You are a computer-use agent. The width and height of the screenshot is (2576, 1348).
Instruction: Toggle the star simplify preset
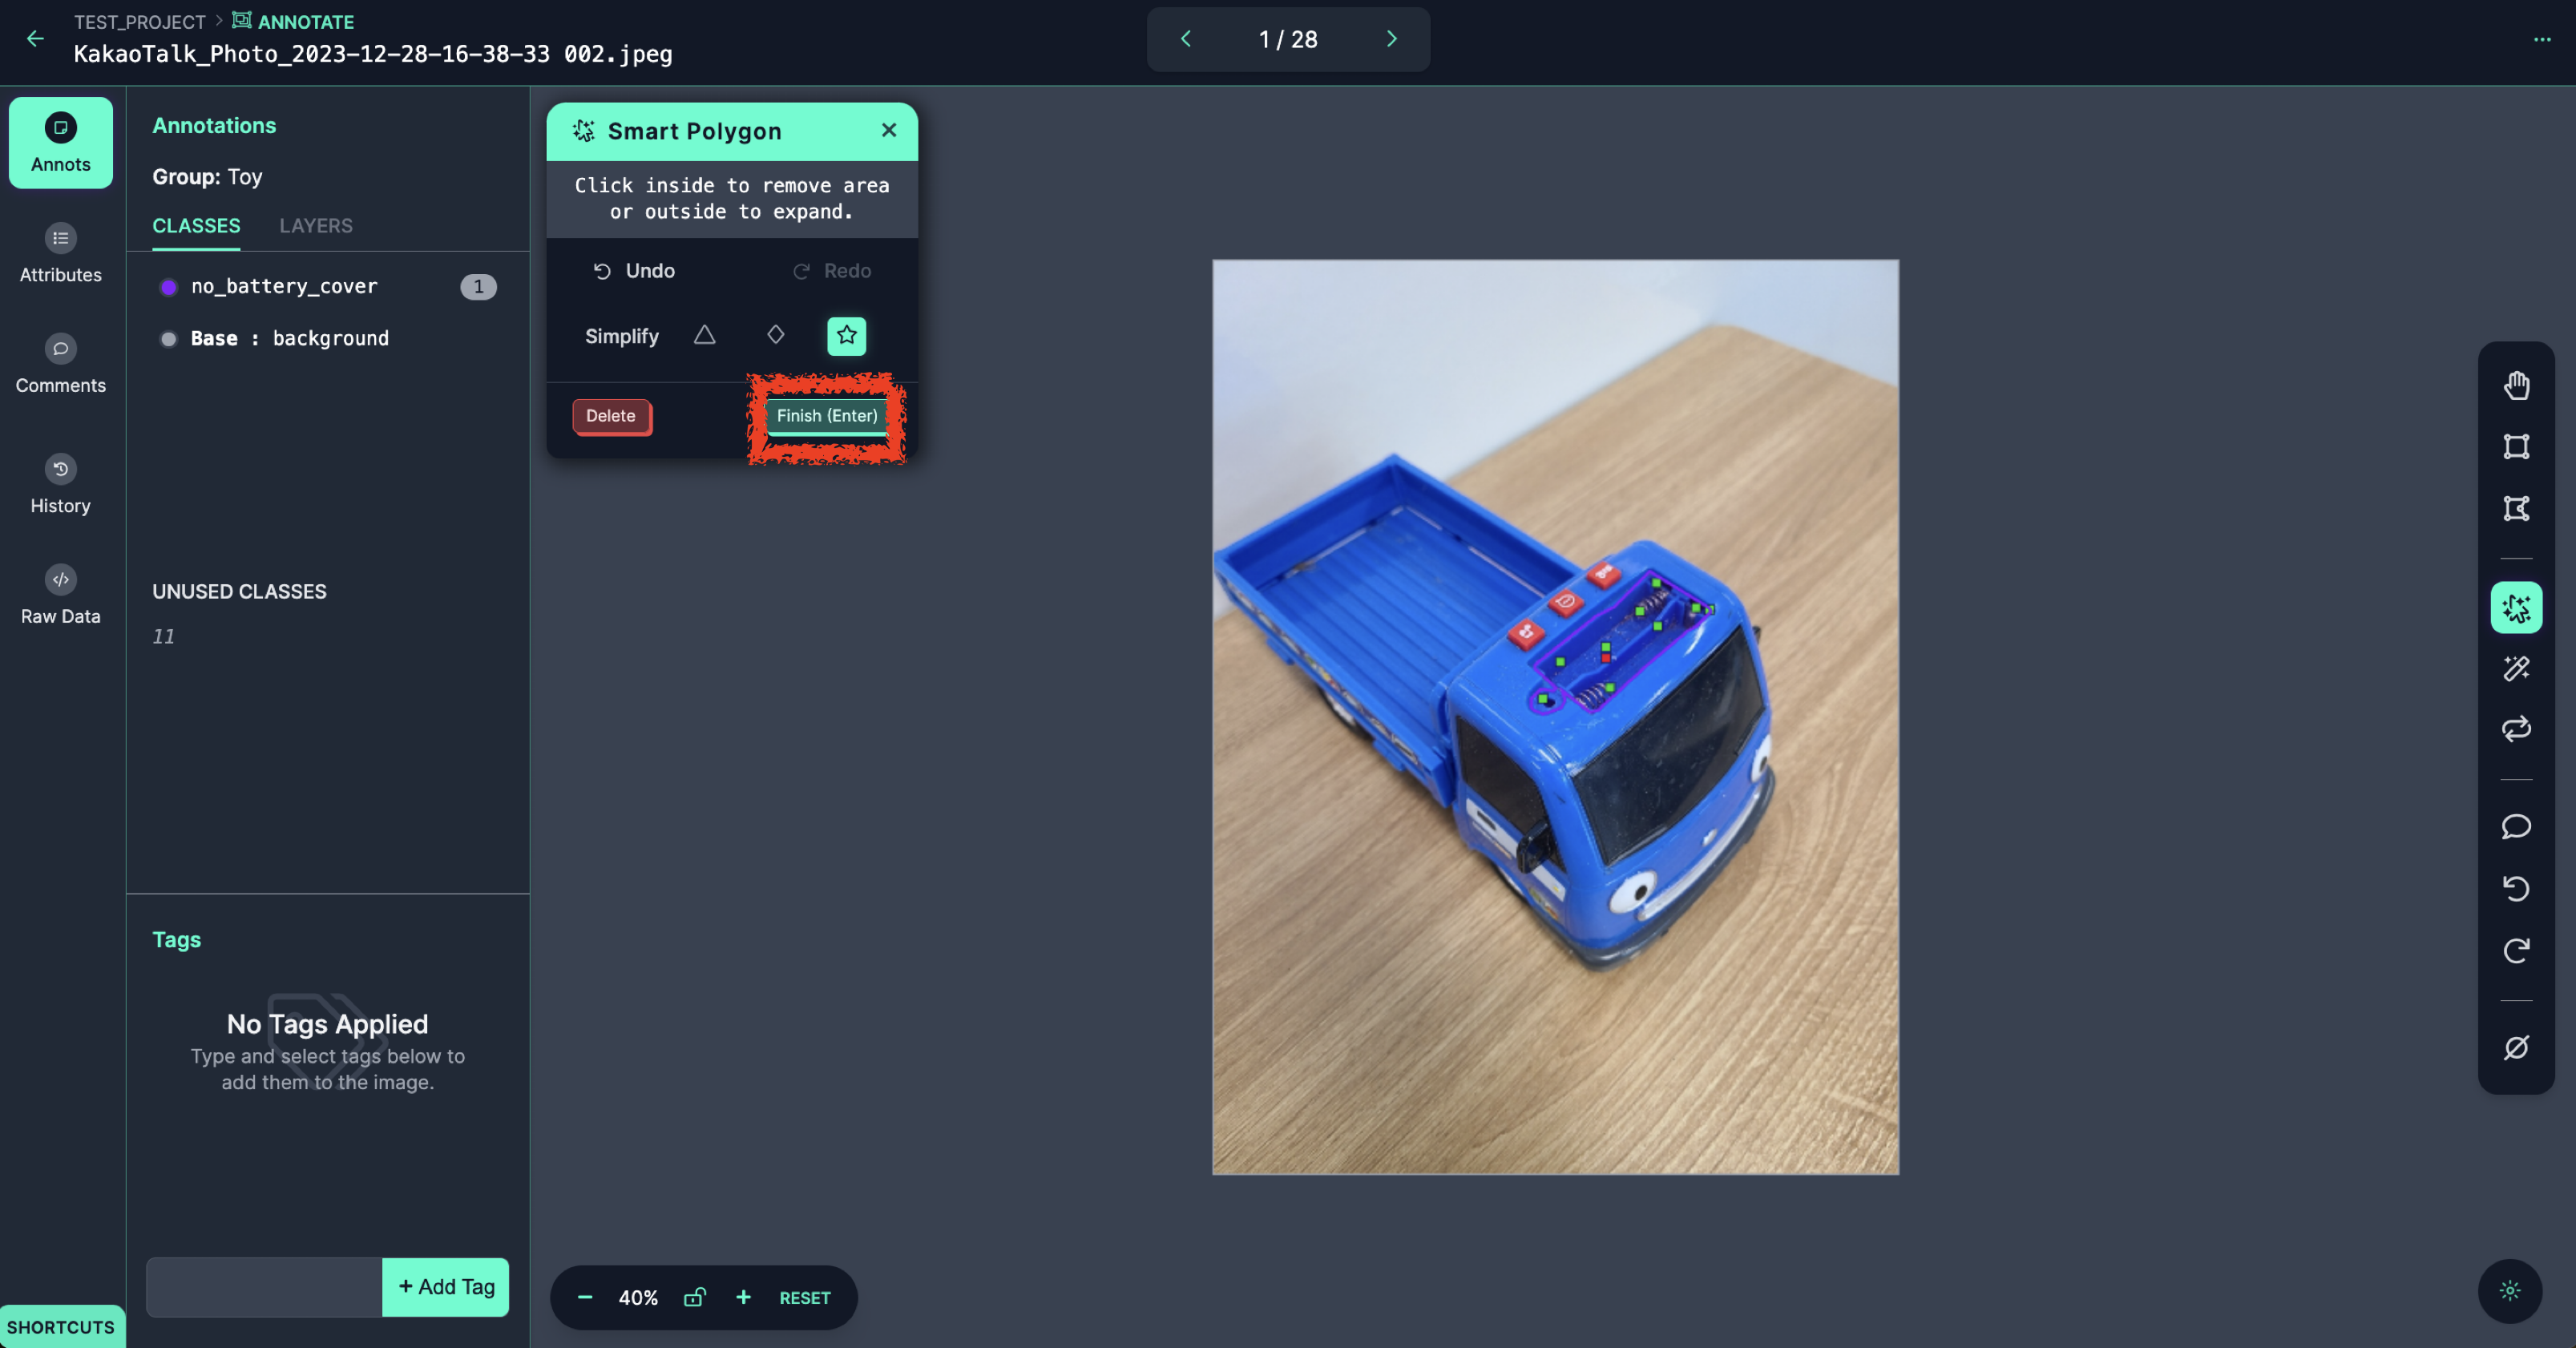tap(846, 336)
